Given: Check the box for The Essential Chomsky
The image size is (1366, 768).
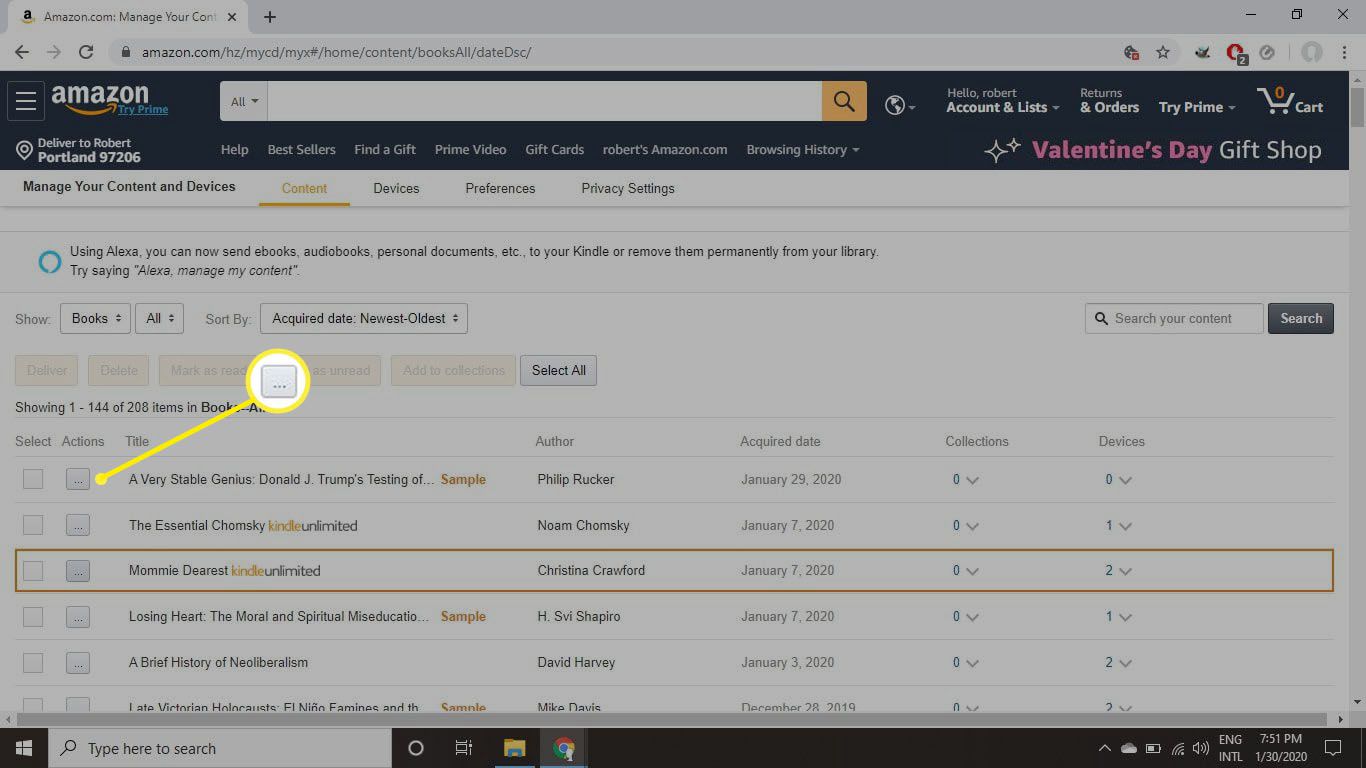Looking at the screenshot, I should [33, 525].
